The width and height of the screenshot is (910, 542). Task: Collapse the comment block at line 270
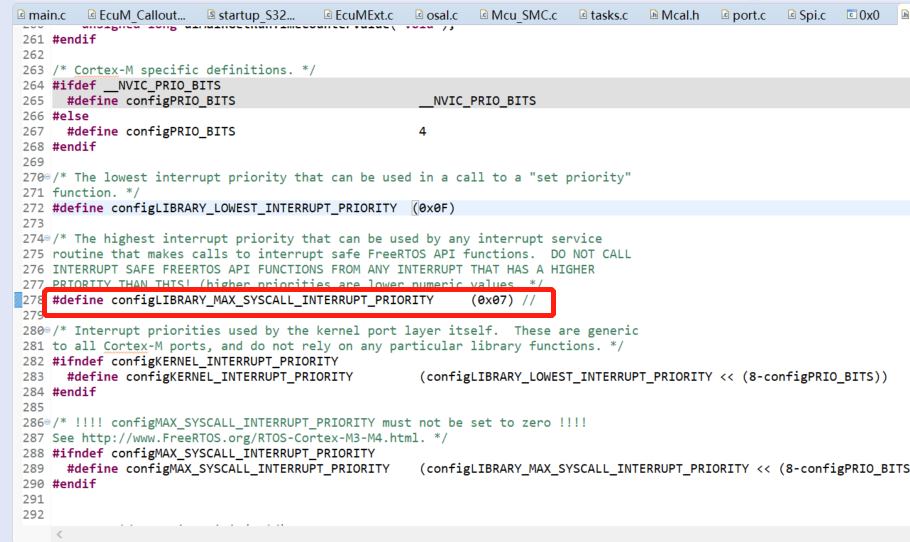(48, 177)
